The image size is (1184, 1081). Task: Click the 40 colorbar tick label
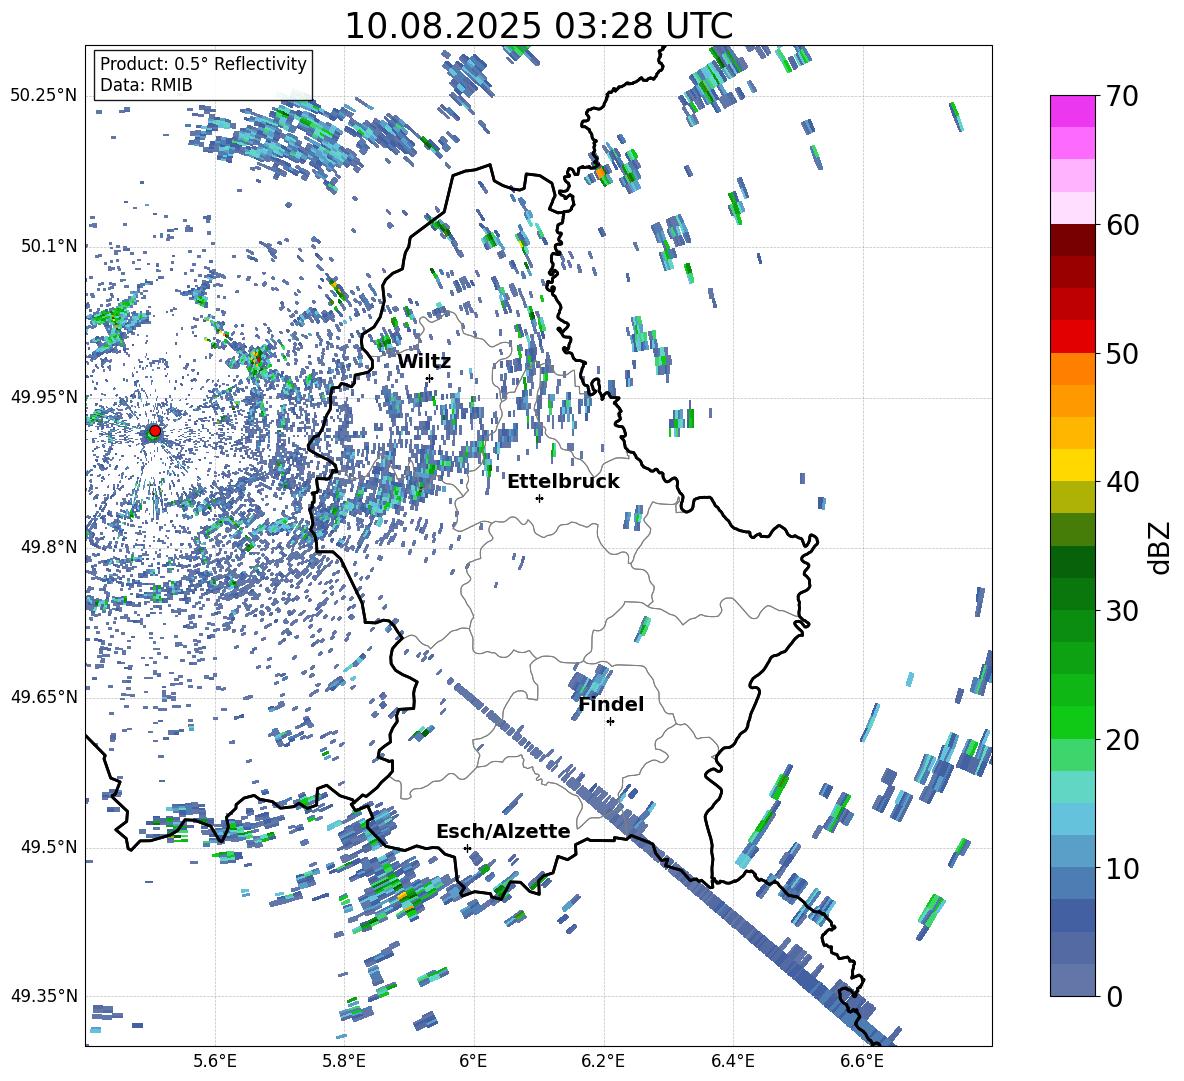[1122, 482]
